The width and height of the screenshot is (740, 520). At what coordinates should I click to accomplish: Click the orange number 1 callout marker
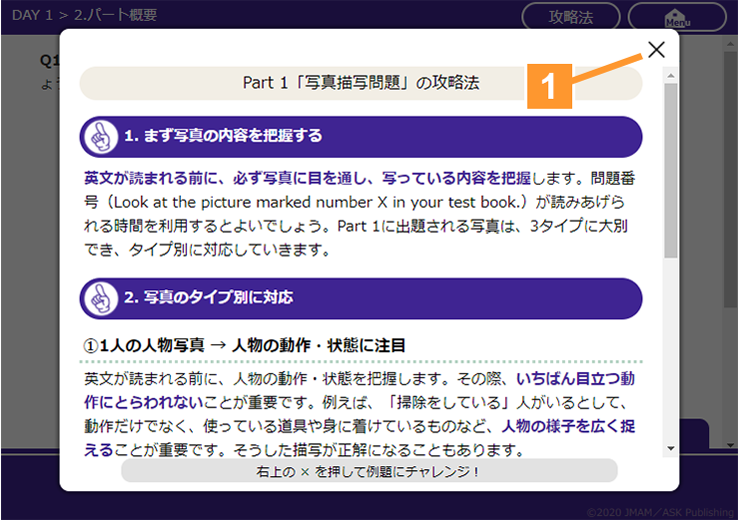(549, 88)
